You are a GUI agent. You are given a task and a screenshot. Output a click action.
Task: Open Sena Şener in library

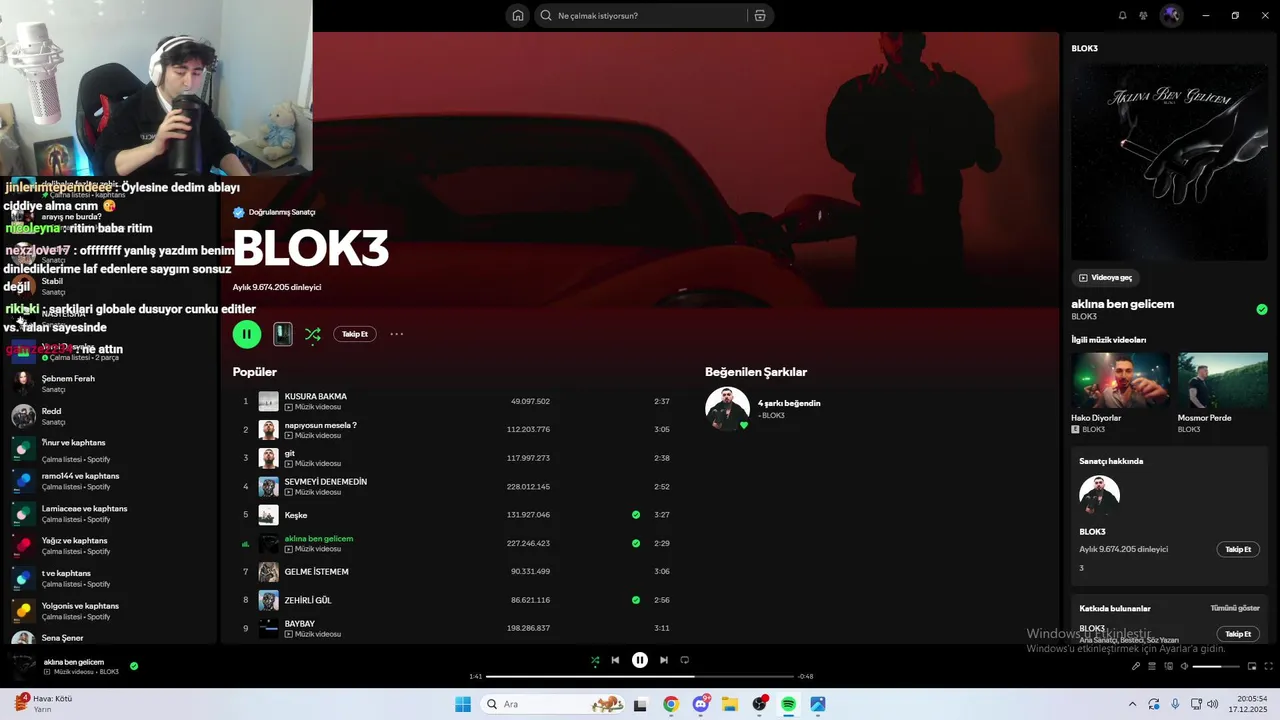click(113, 637)
